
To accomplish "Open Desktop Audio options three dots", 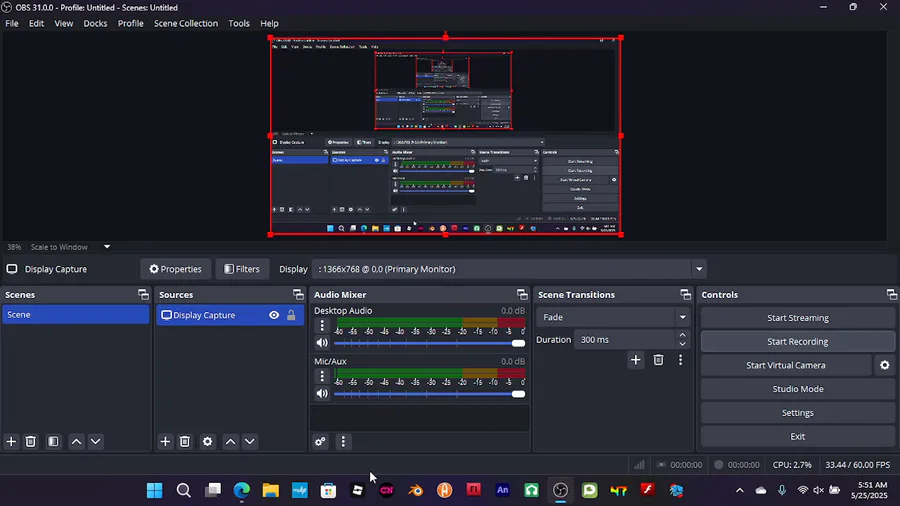I will (322, 325).
